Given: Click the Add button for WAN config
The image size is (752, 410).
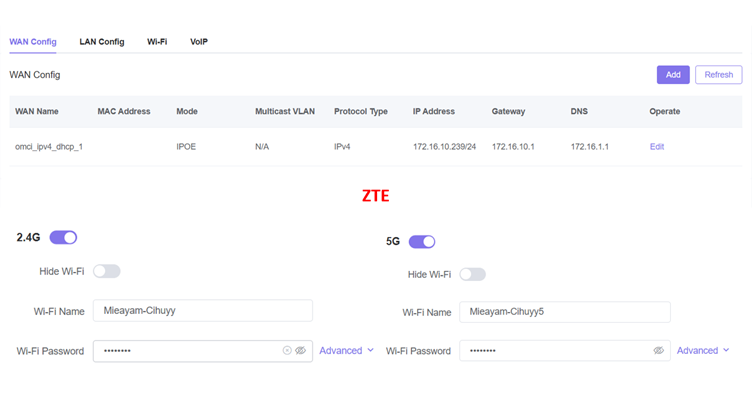Looking at the screenshot, I should point(673,75).
